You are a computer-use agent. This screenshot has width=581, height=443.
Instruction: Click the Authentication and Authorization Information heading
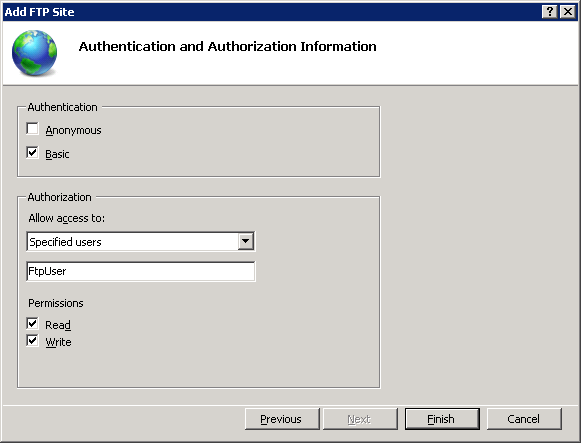point(228,47)
